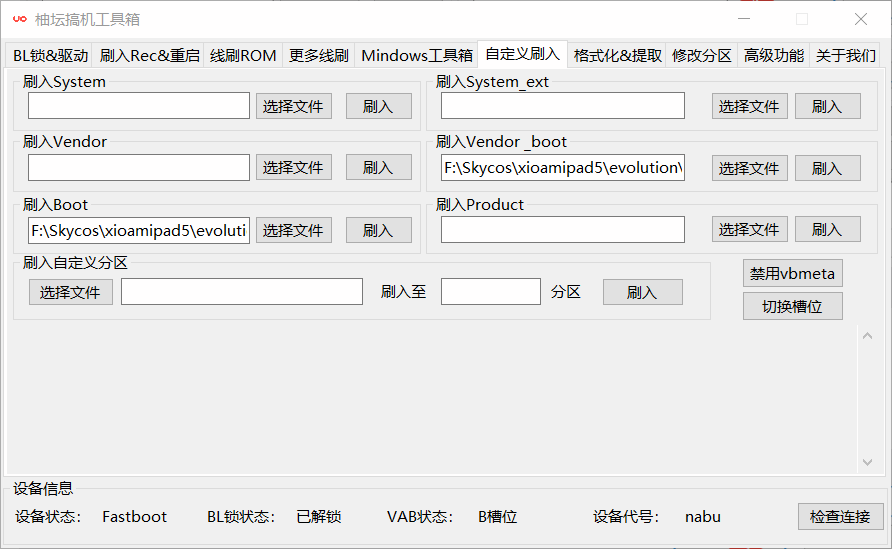Click the Vendor_boot path field
The height and width of the screenshot is (549, 892).
coord(563,167)
